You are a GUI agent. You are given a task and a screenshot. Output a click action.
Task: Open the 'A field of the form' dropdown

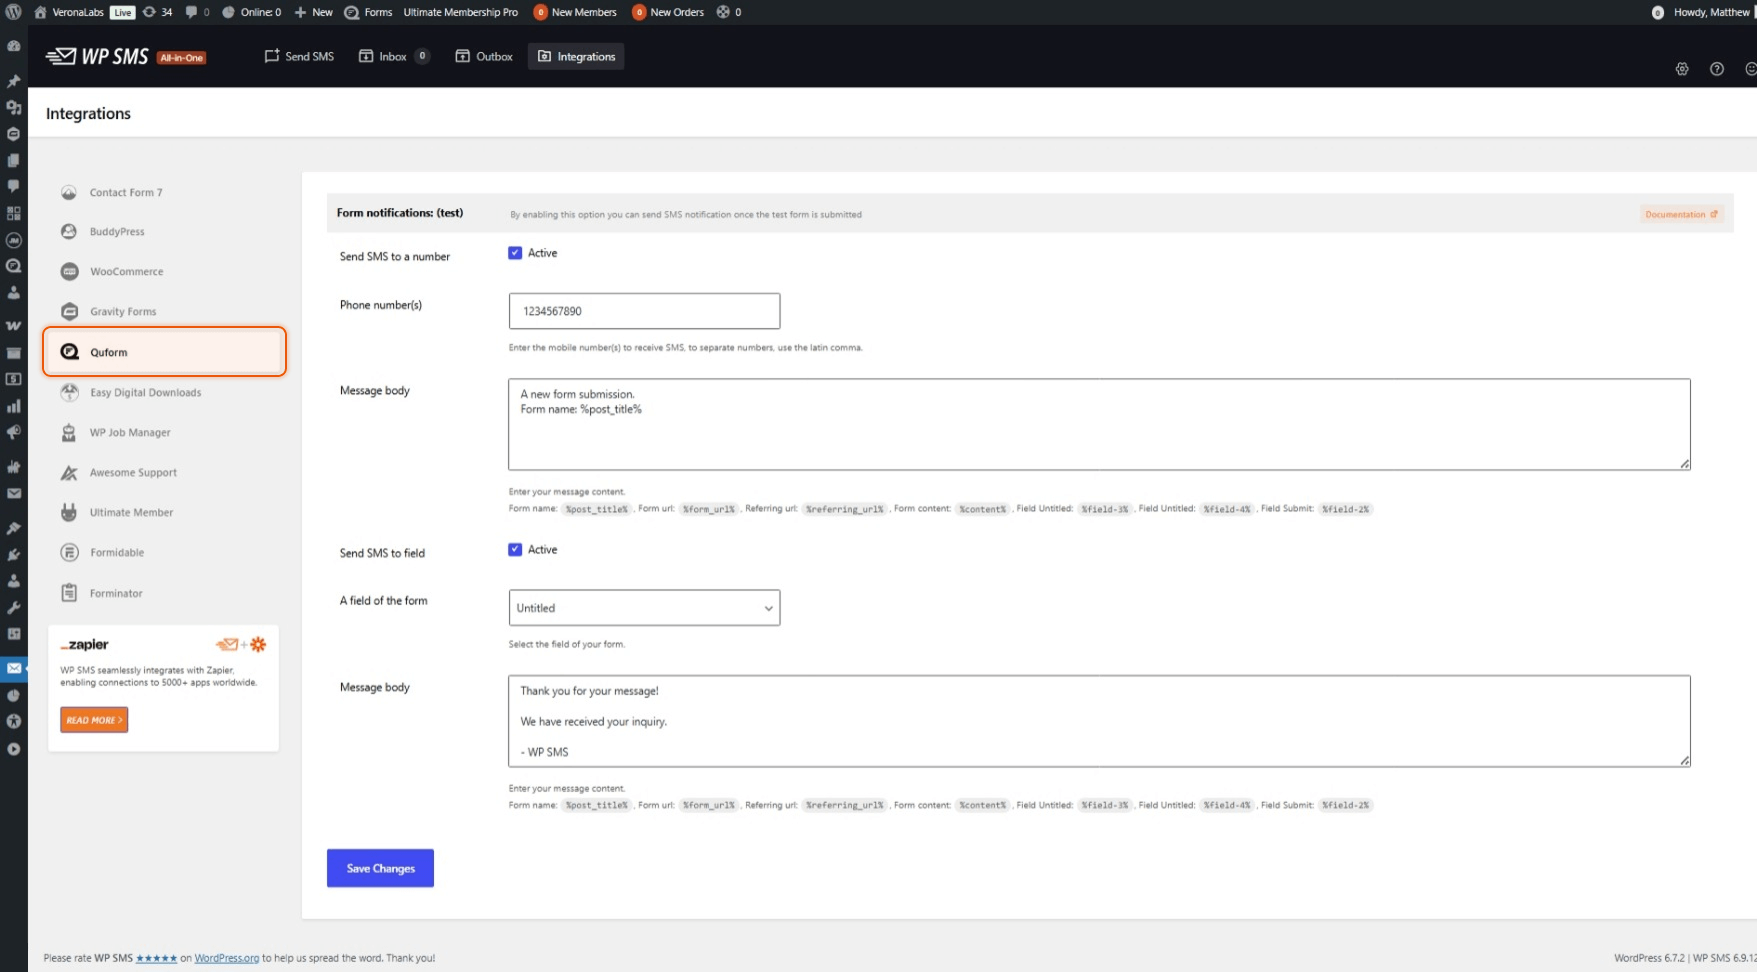644,608
